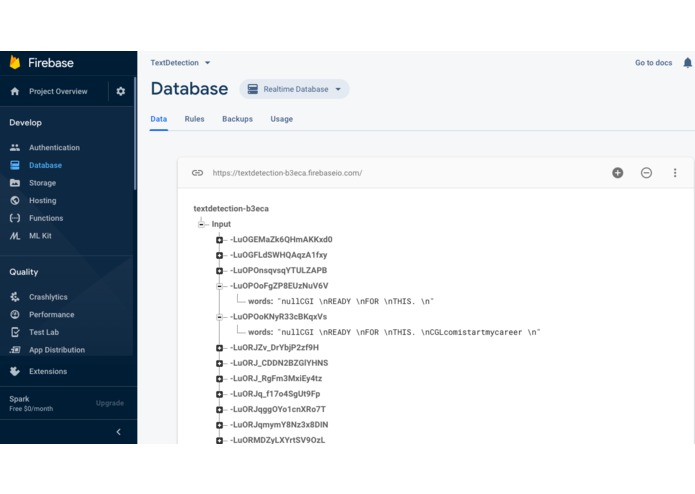Open ML Kit in the sidebar

(40, 236)
